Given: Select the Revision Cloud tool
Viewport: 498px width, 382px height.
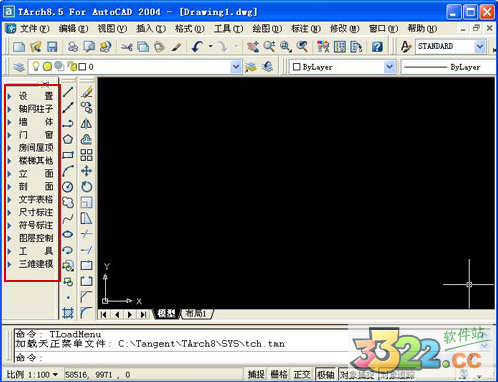Looking at the screenshot, I should point(68,202).
